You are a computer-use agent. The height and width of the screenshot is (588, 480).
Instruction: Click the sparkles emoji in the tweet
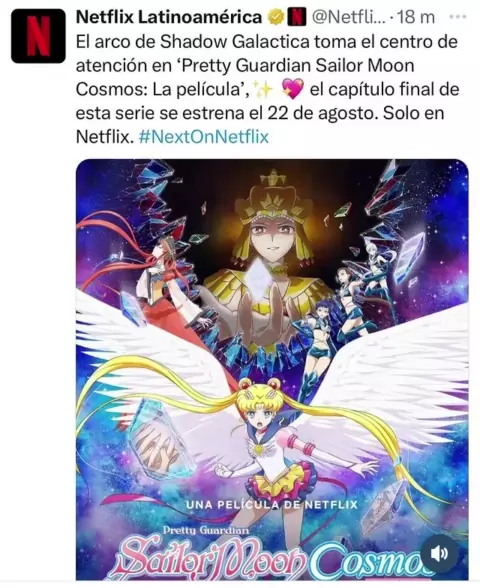265,90
